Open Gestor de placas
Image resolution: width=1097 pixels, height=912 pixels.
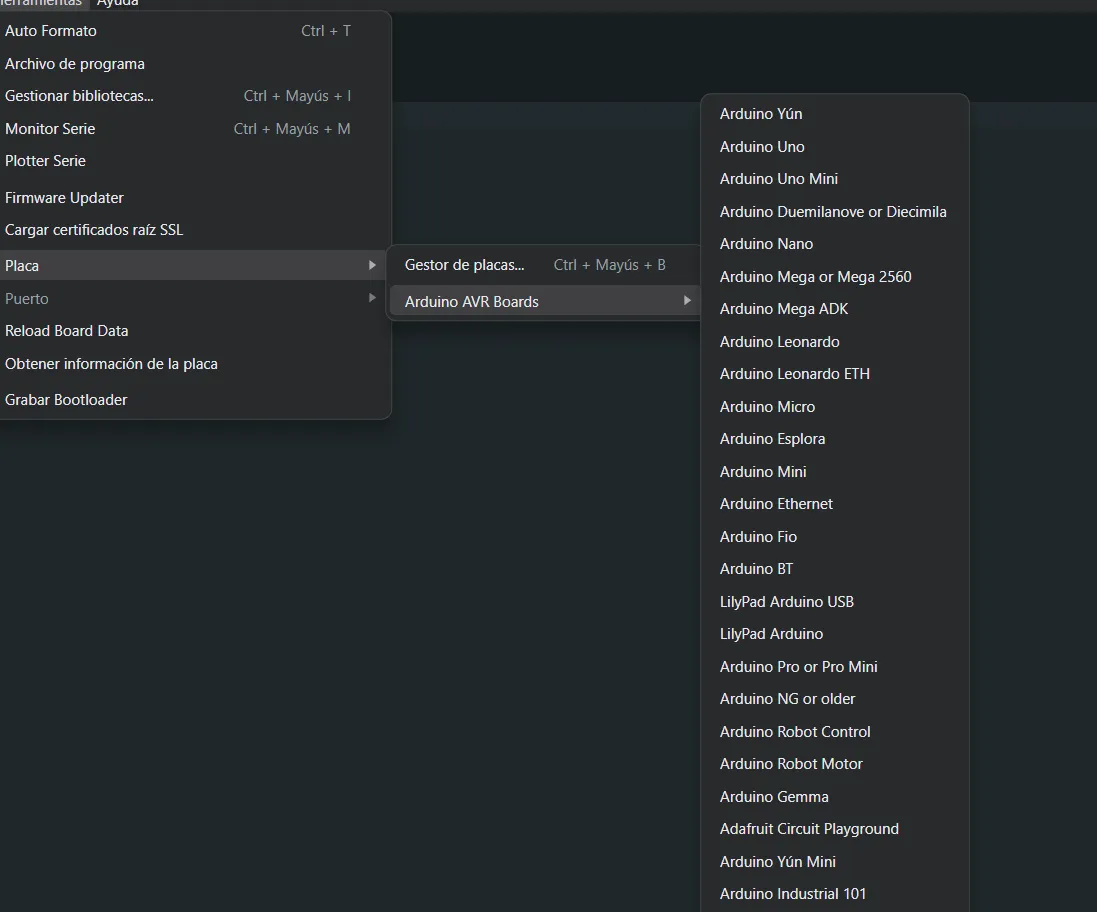coord(544,265)
